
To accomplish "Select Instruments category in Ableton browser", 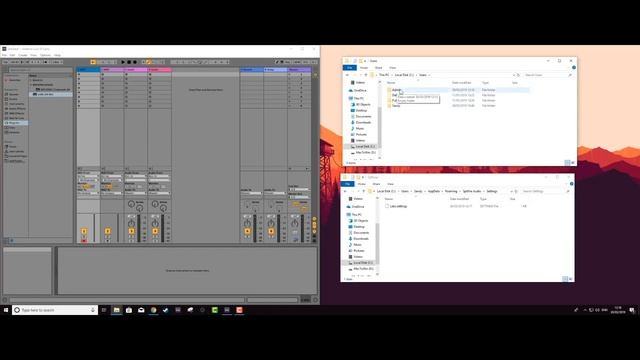I will tap(16, 104).
